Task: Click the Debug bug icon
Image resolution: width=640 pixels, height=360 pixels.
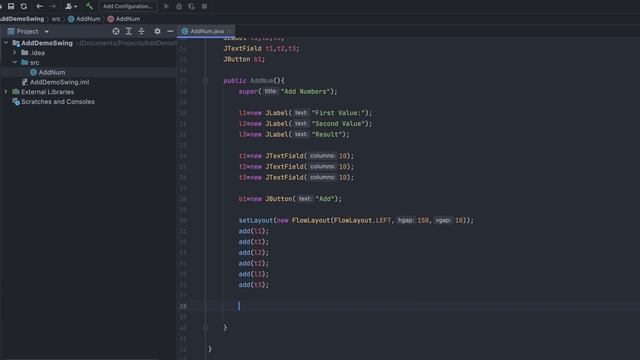Action: tap(179, 6)
